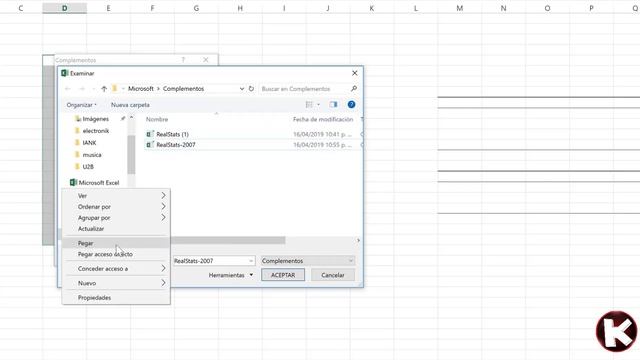This screenshot has width=640, height=360.
Task: Click Microsoft in the address breadcrumb
Action: click(141, 89)
